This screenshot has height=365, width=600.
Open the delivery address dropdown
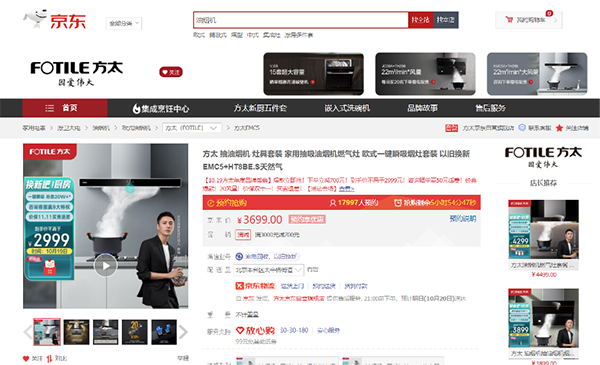pos(269,270)
